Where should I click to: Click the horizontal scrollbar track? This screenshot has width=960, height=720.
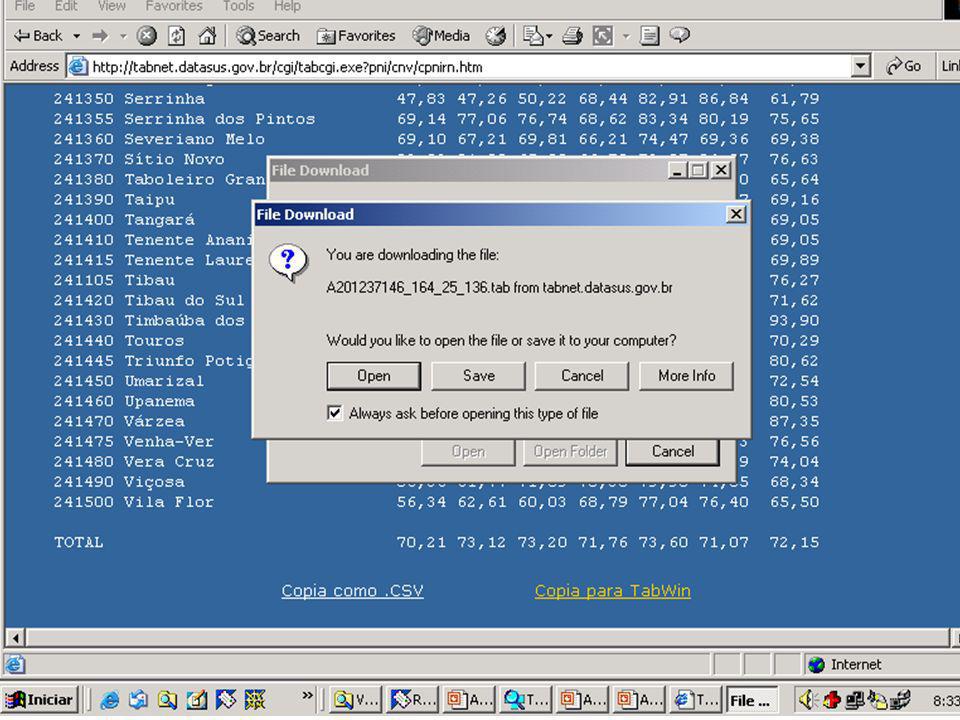[487, 638]
